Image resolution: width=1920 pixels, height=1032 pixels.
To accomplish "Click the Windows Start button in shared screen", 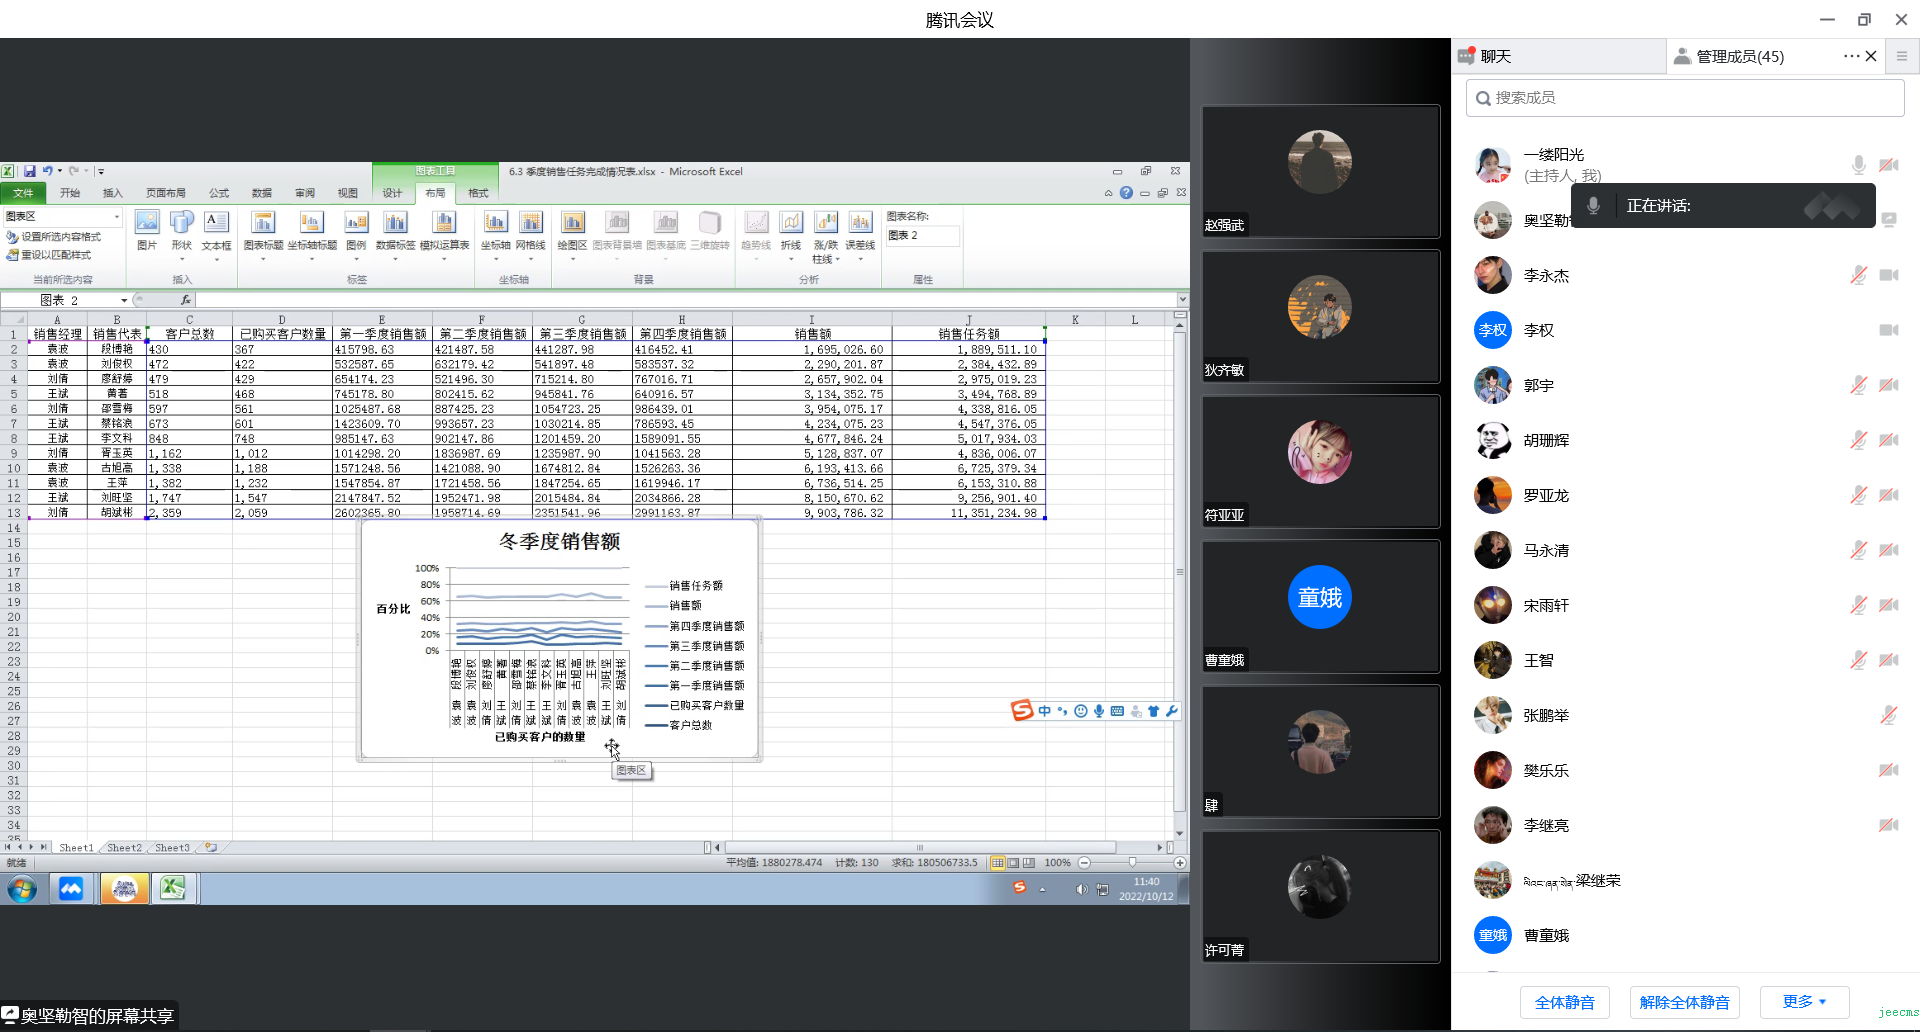I will click(22, 888).
